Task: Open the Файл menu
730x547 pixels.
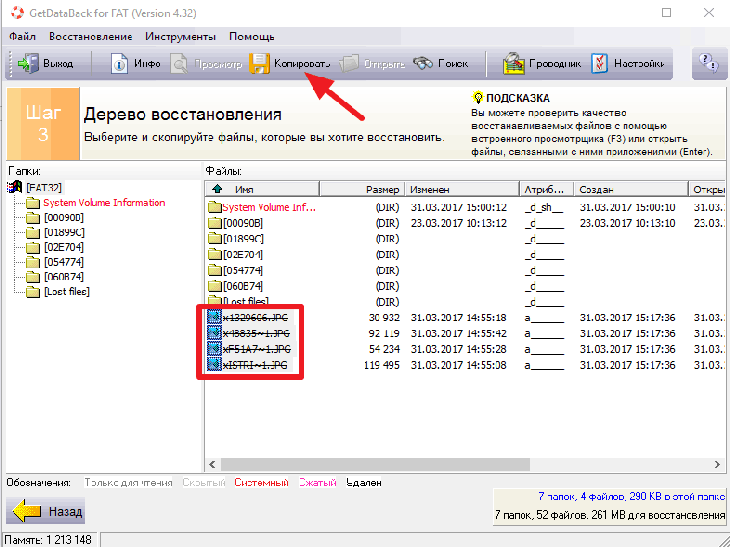Action: [x=22, y=36]
